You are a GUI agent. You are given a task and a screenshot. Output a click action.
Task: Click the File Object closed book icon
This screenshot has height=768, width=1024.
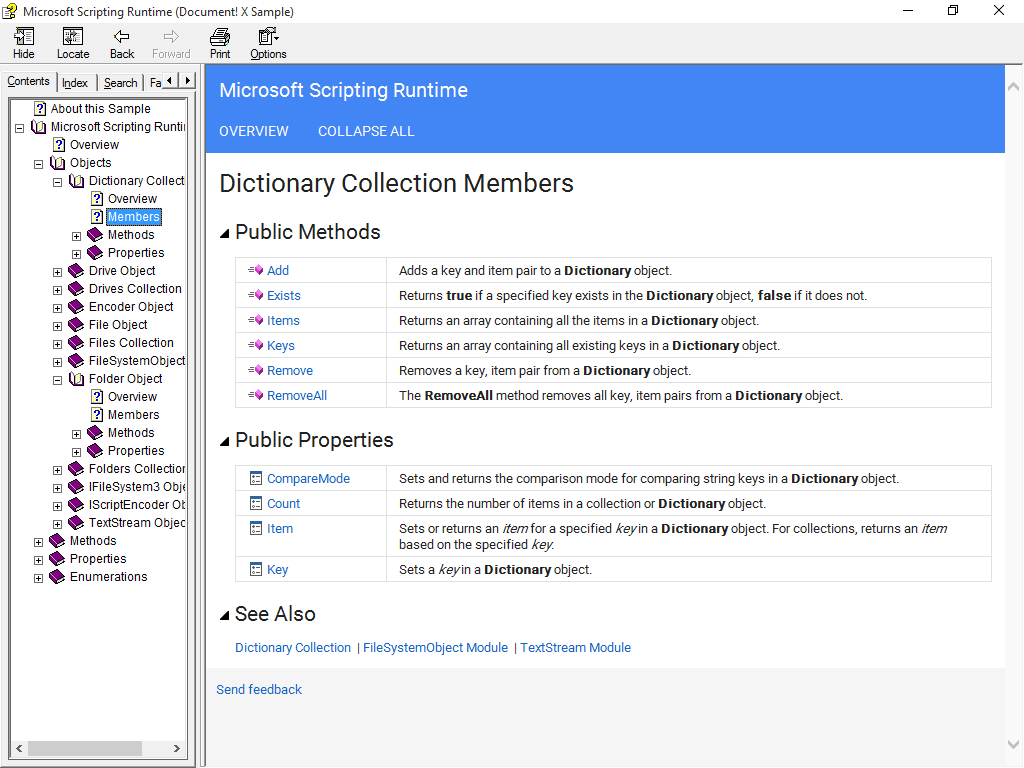click(76, 325)
